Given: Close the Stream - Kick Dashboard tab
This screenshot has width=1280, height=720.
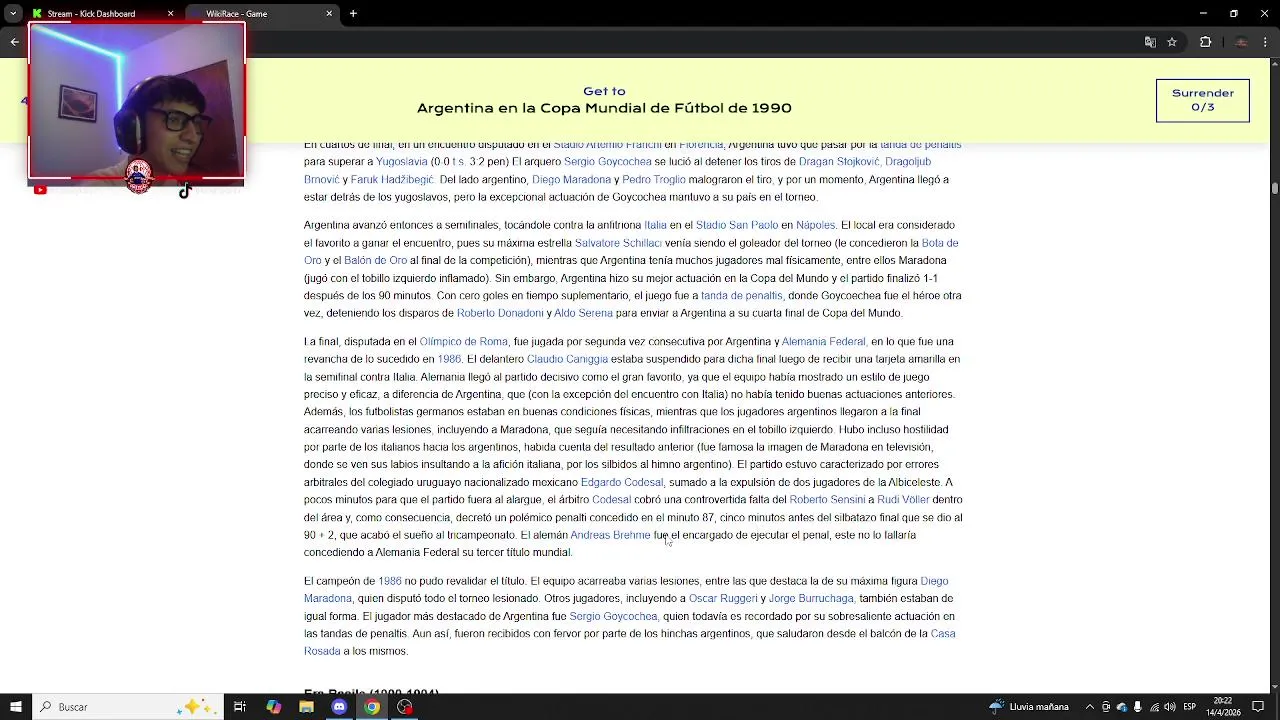Looking at the screenshot, I should 170,14.
